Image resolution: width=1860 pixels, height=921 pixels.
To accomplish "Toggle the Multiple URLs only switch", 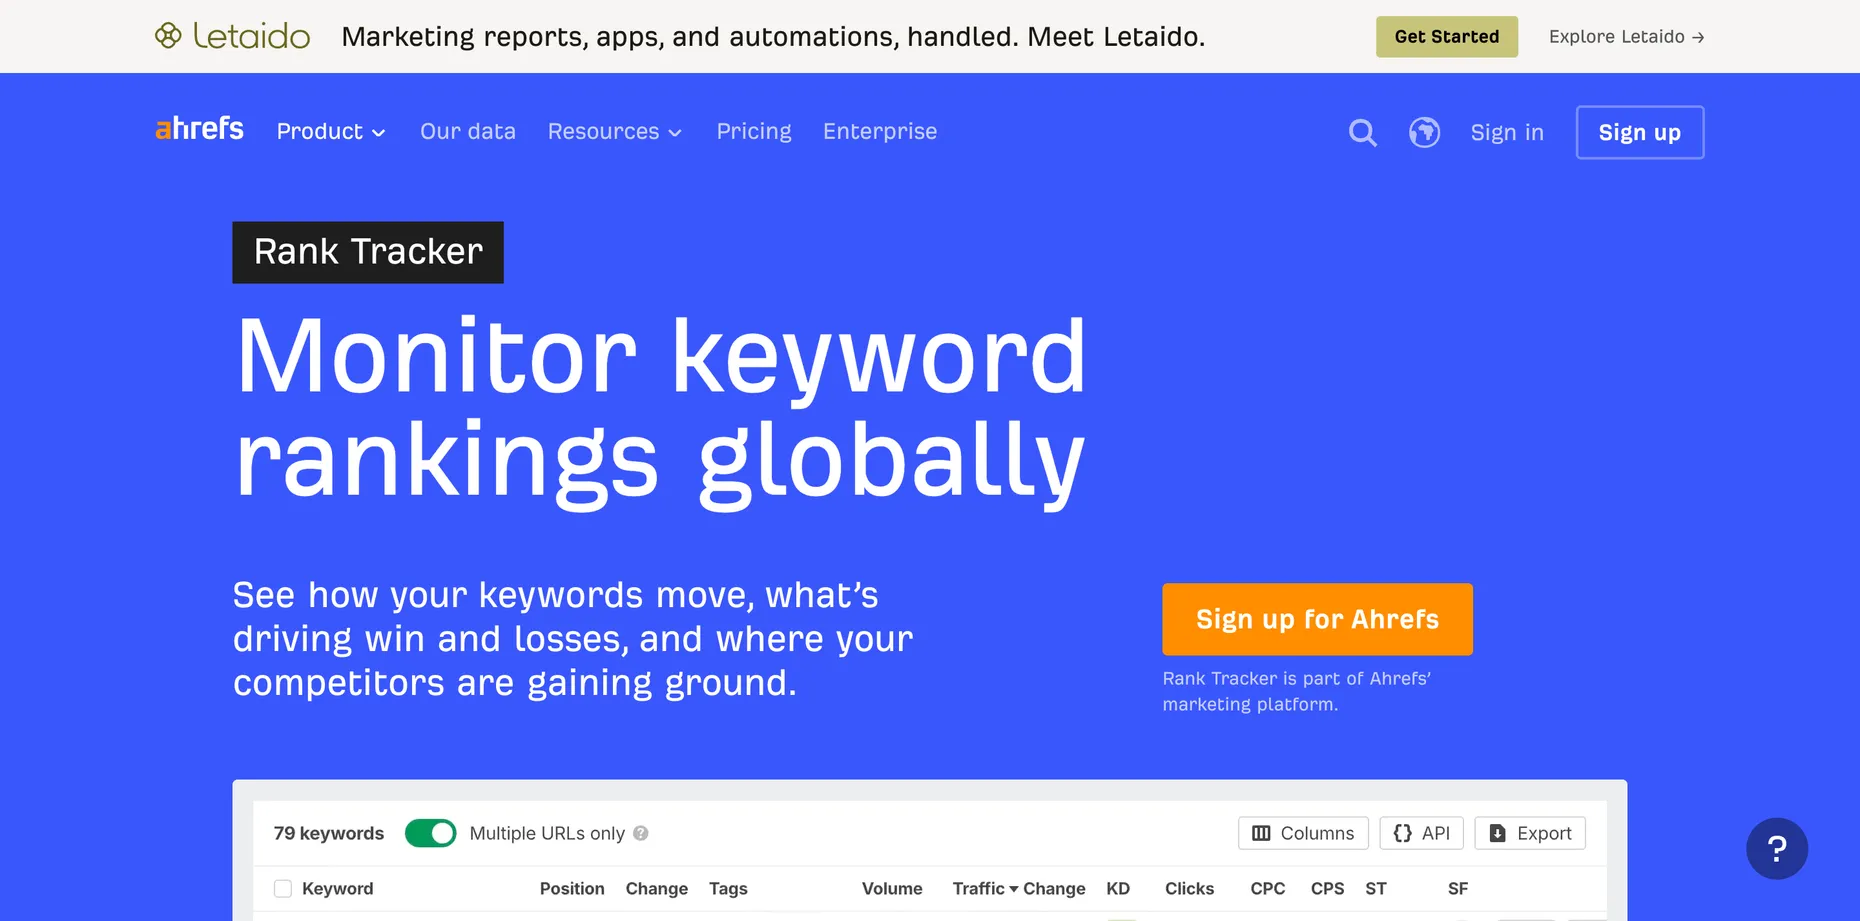I will point(430,833).
